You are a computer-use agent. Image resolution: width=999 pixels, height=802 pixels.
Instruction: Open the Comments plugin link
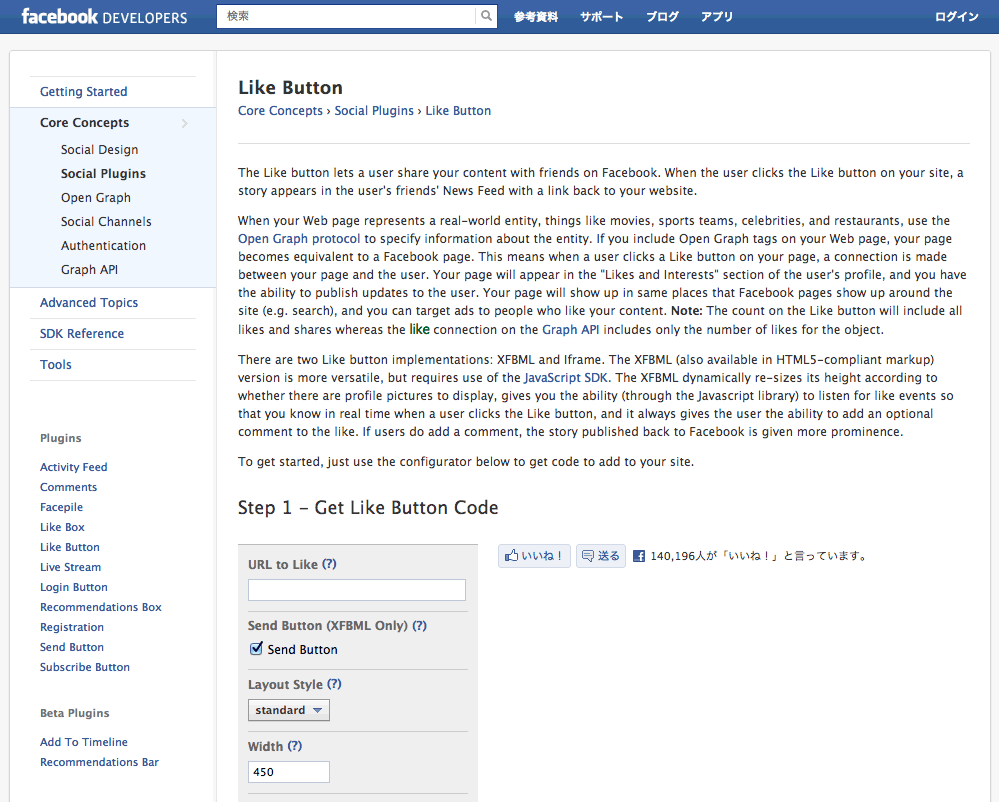point(68,487)
